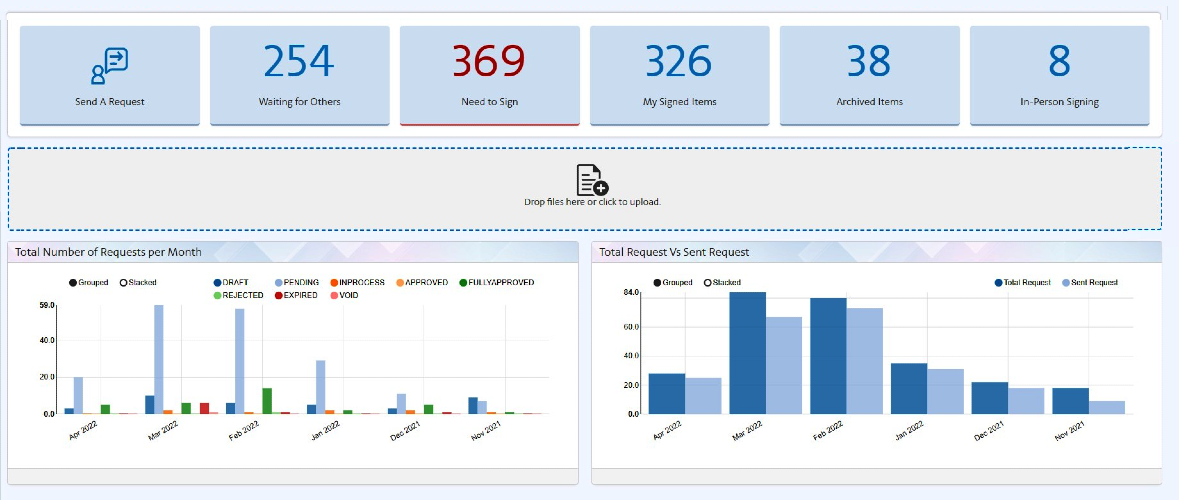Select Stacked in Total Request Vs Sent chart
Image resolution: width=1179 pixels, height=500 pixels.
[722, 283]
